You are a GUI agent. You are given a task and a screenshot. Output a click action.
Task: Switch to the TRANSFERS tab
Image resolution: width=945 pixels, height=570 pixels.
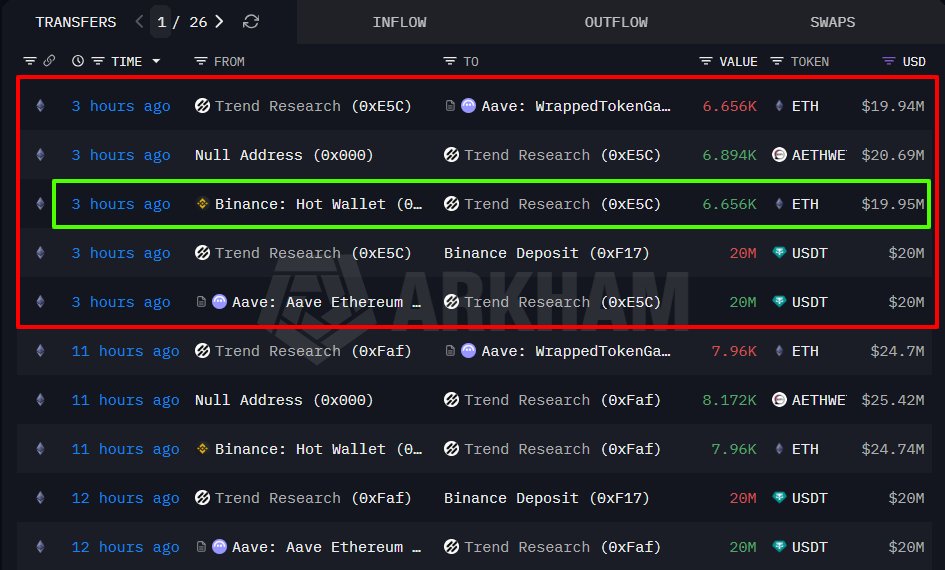click(76, 22)
